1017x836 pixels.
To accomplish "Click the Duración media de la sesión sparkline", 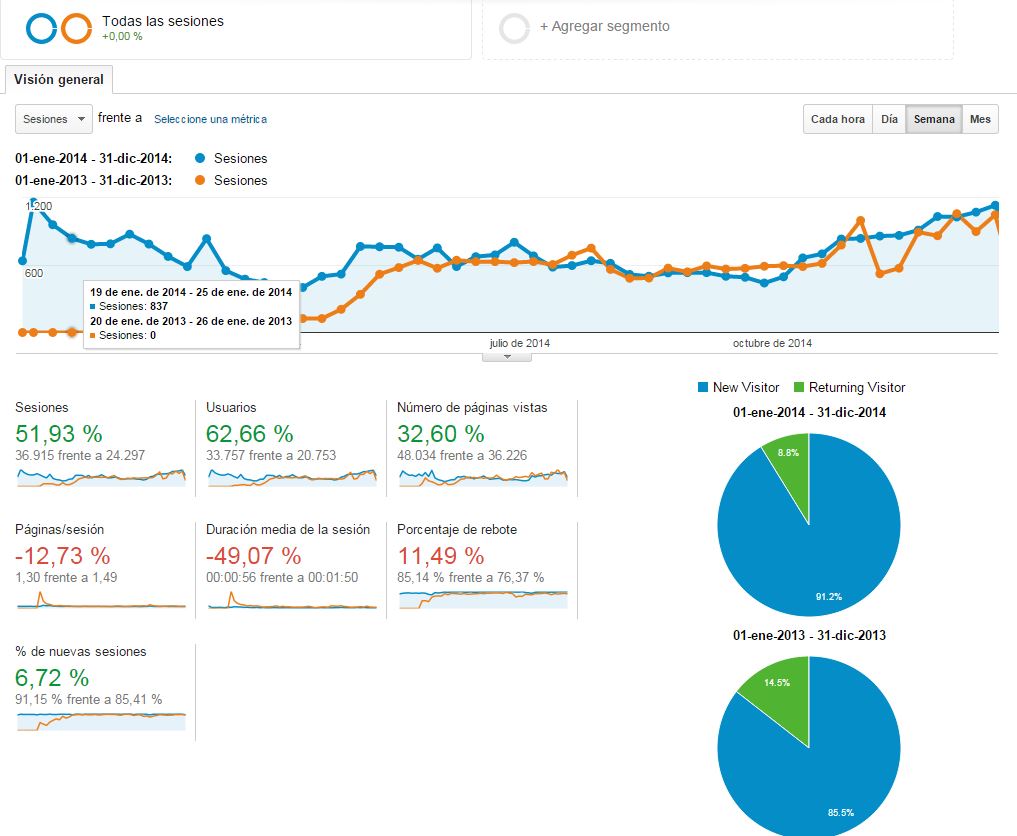I will [292, 599].
